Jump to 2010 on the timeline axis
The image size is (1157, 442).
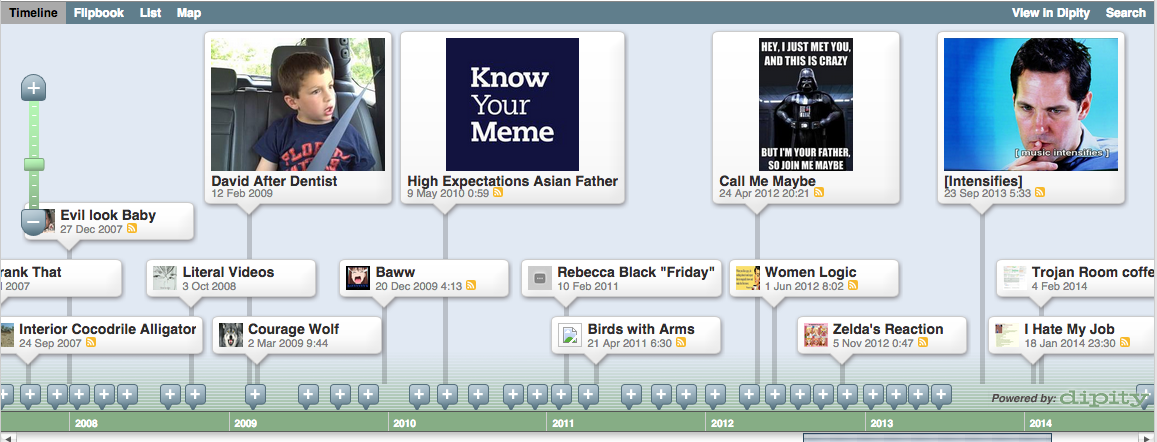pos(405,424)
